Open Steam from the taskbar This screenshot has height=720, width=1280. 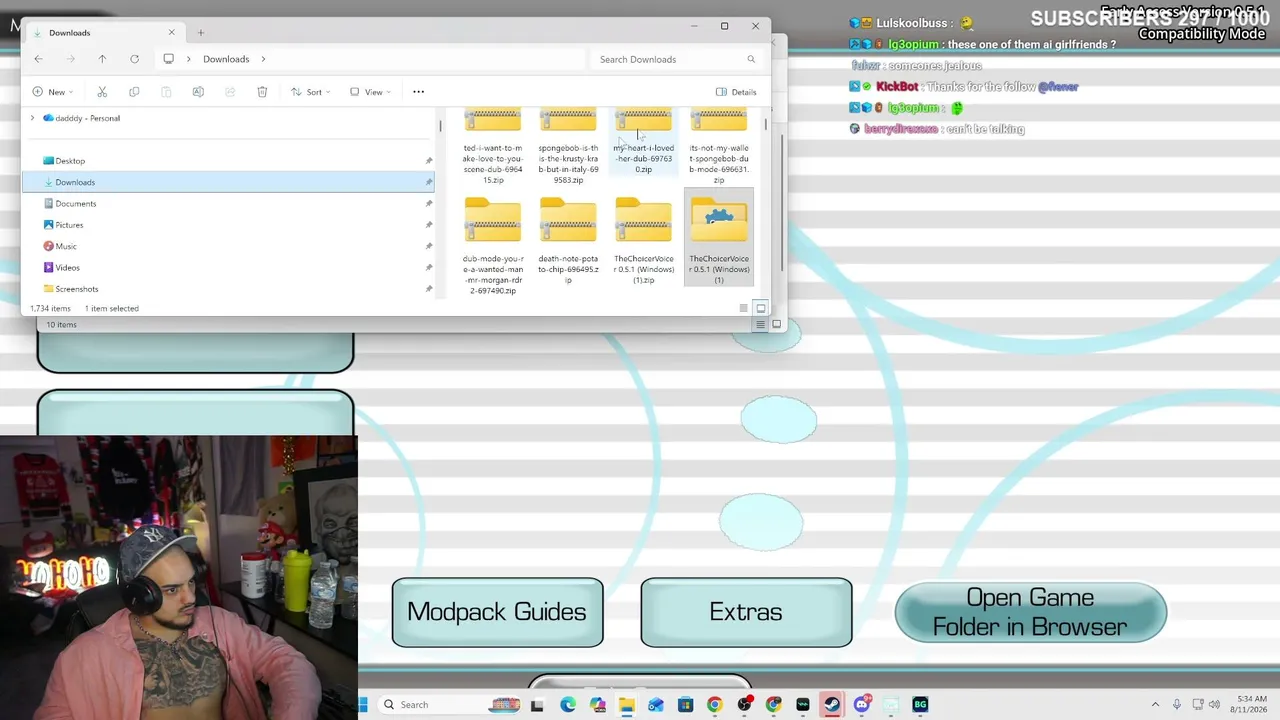point(832,705)
